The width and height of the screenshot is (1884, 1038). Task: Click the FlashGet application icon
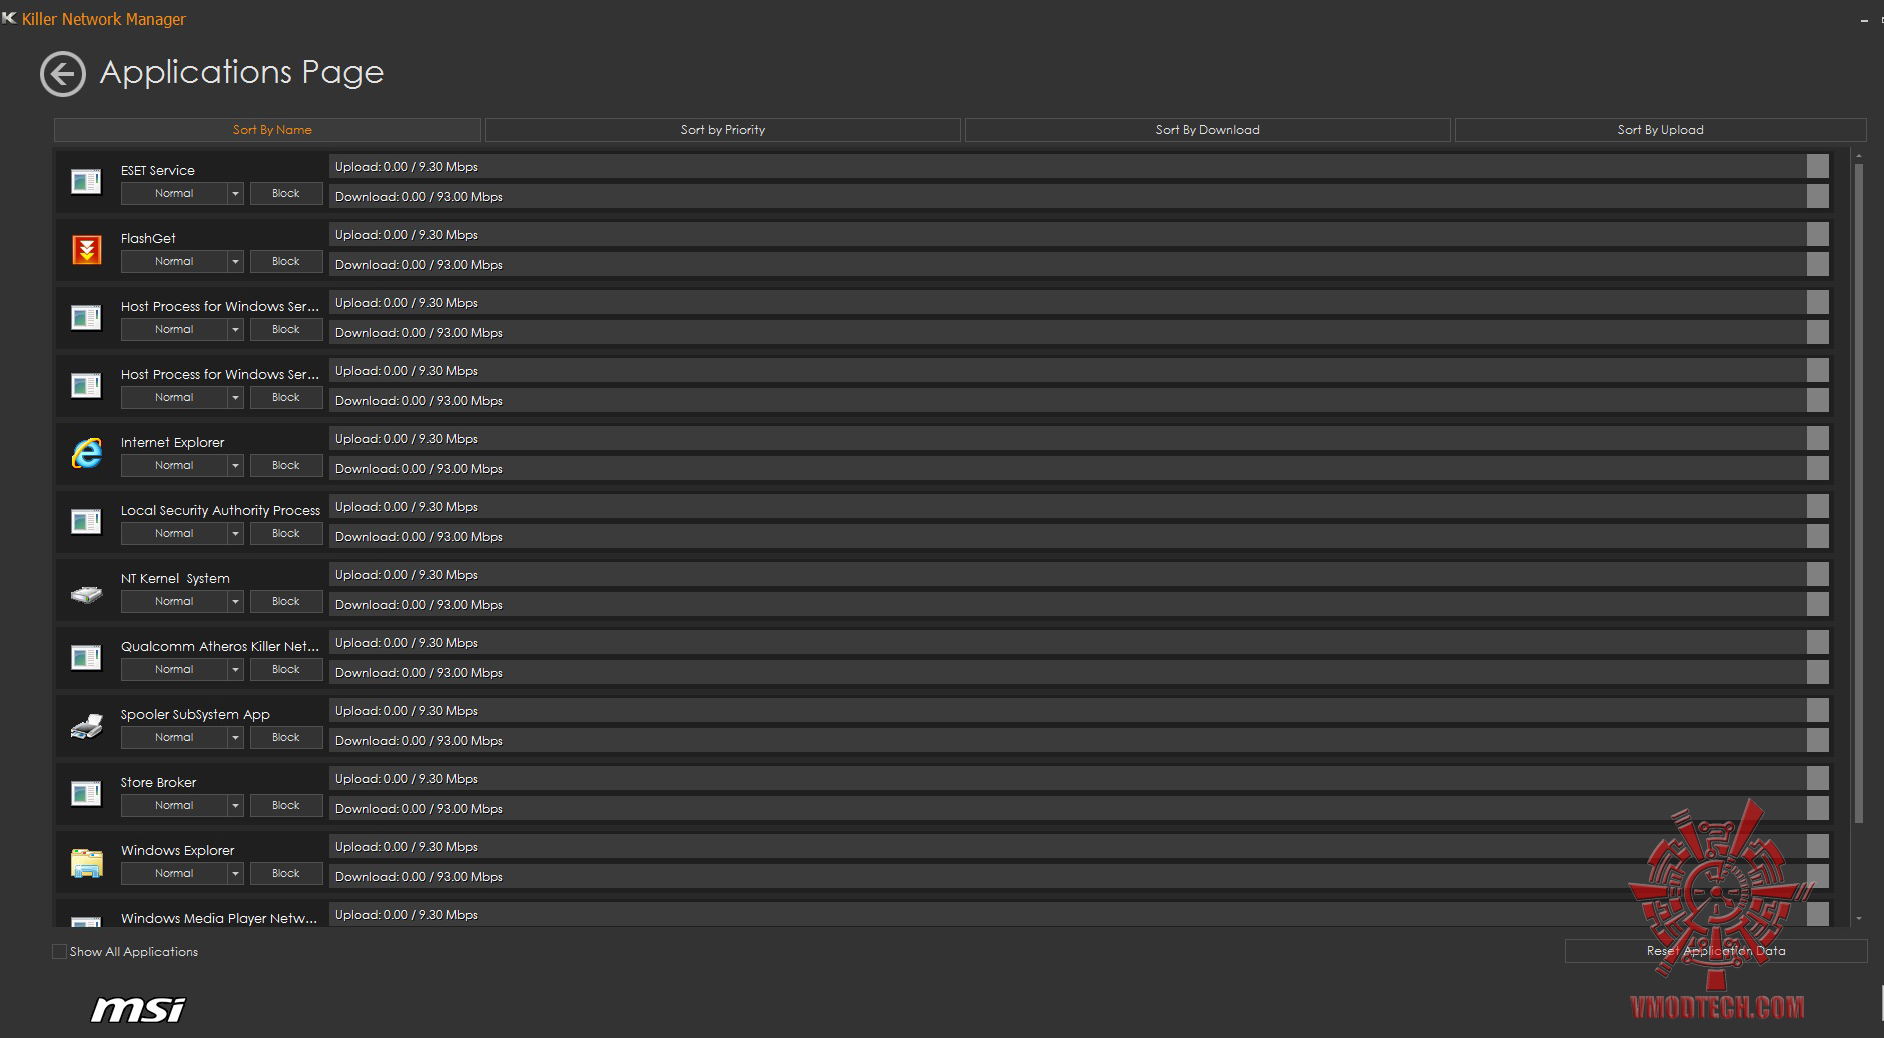[87, 249]
